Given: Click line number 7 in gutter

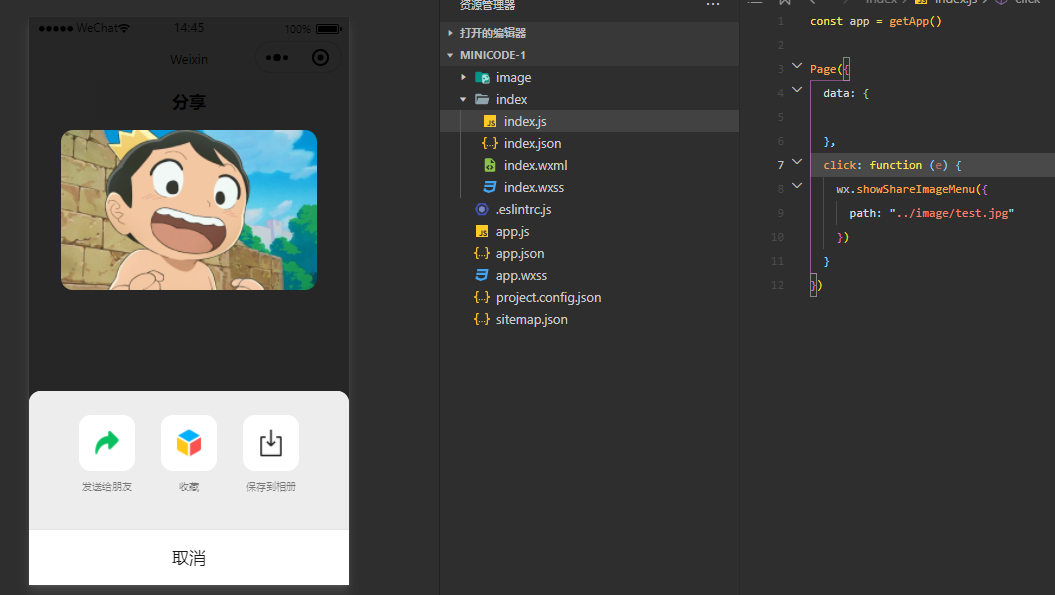Looking at the screenshot, I should [780, 165].
